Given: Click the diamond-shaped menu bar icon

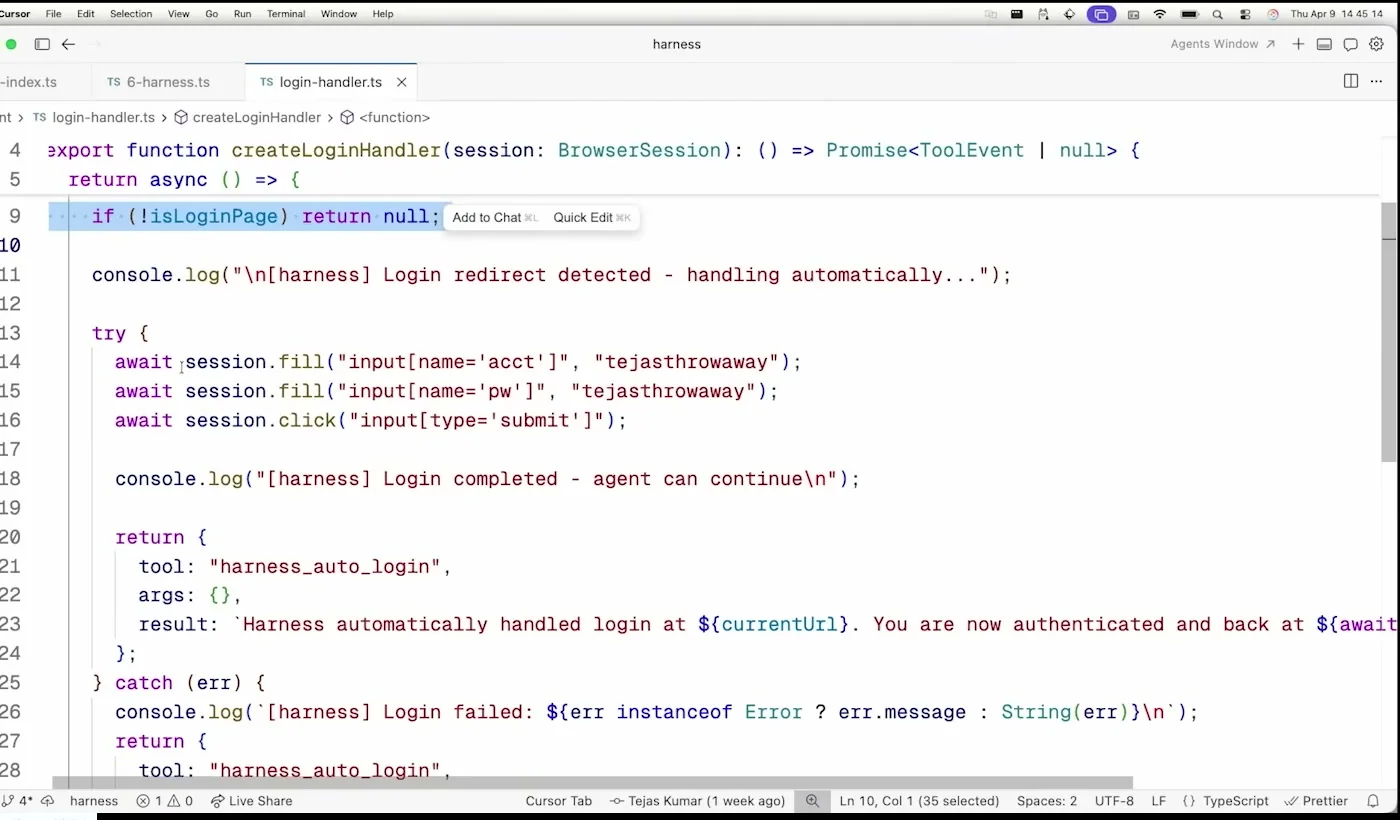Looking at the screenshot, I should pyautogui.click(x=1069, y=14).
